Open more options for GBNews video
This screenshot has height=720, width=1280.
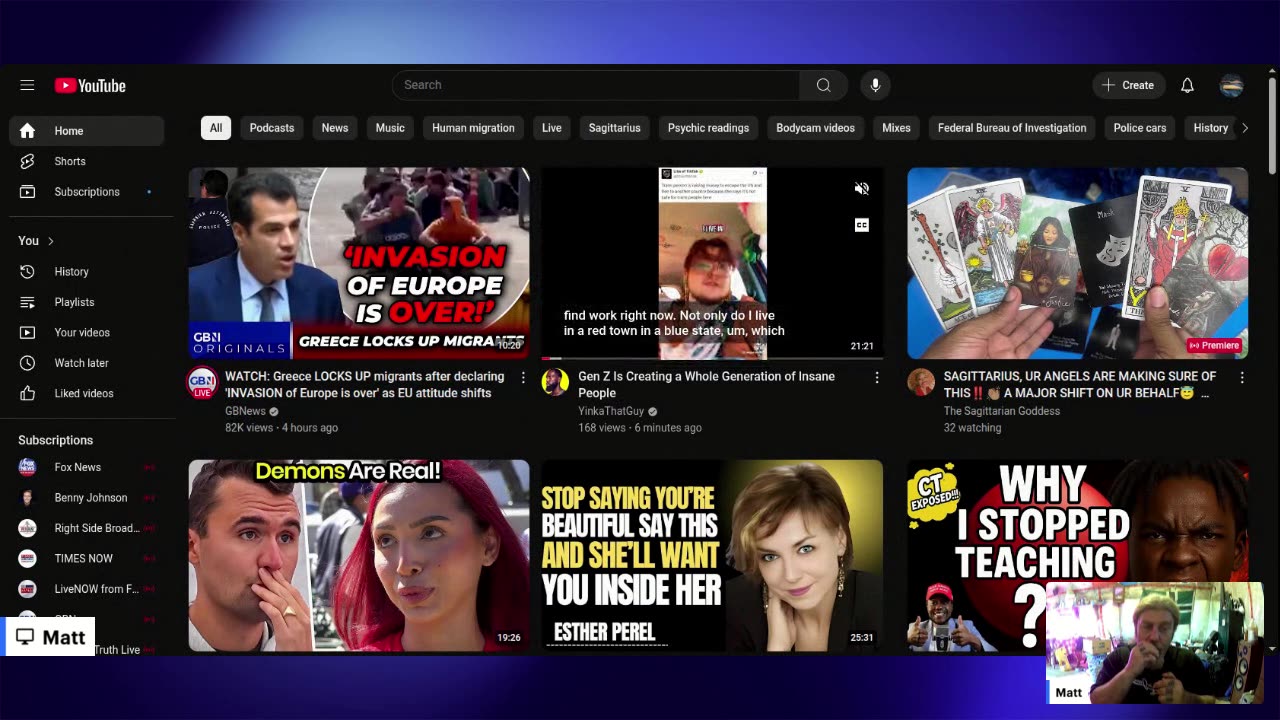point(523,377)
